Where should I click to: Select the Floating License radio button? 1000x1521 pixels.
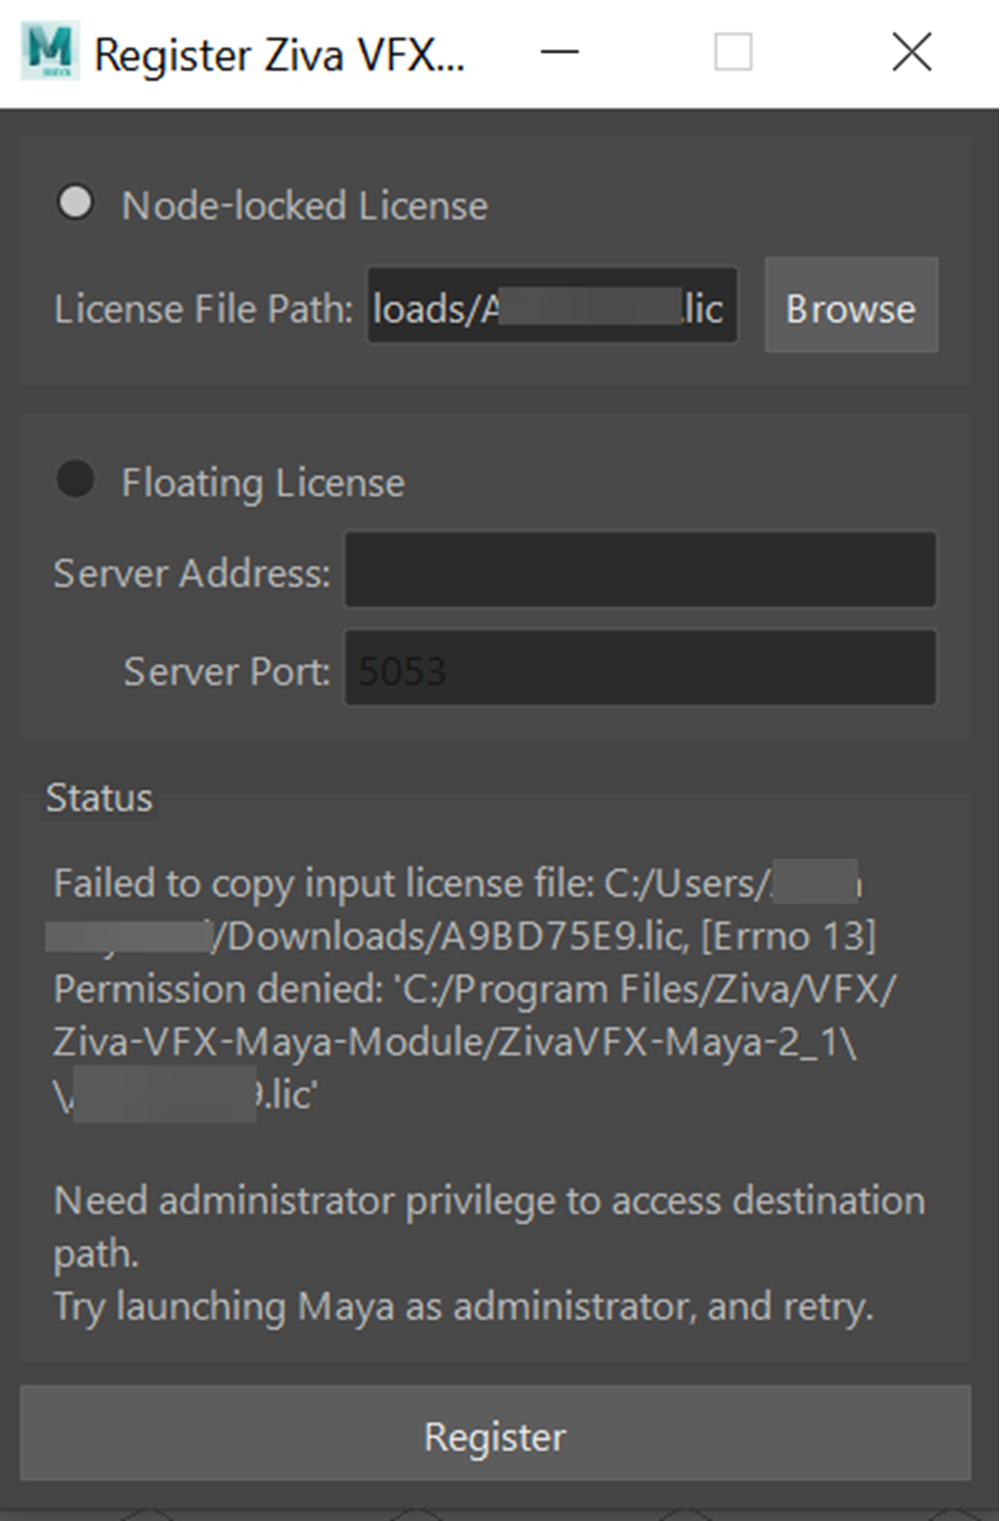click(x=75, y=479)
